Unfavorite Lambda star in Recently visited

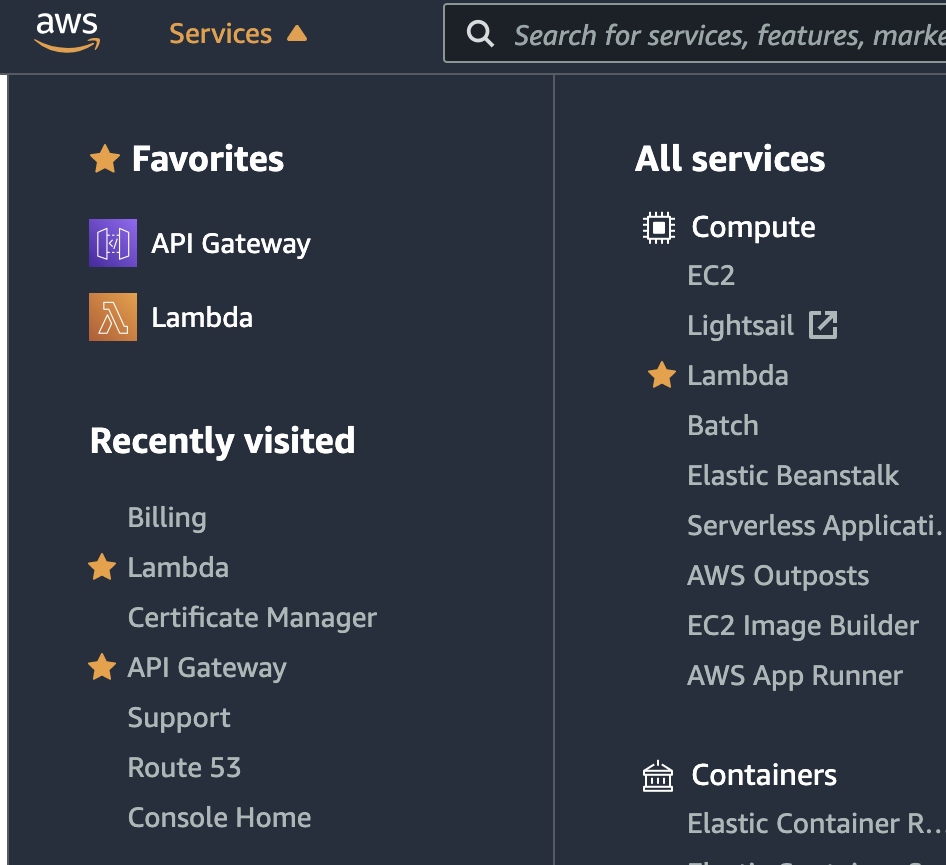click(102, 568)
